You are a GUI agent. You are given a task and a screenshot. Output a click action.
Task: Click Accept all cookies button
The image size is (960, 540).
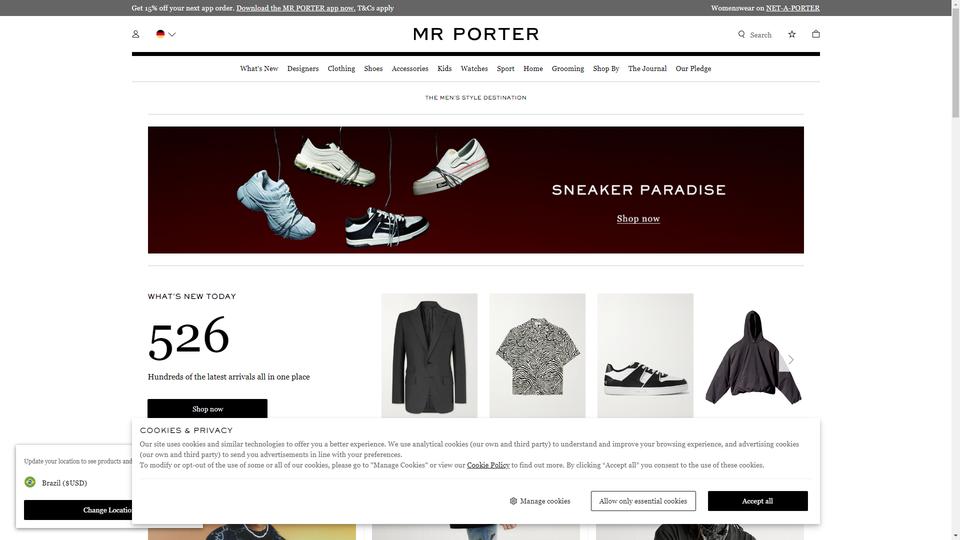coord(757,501)
